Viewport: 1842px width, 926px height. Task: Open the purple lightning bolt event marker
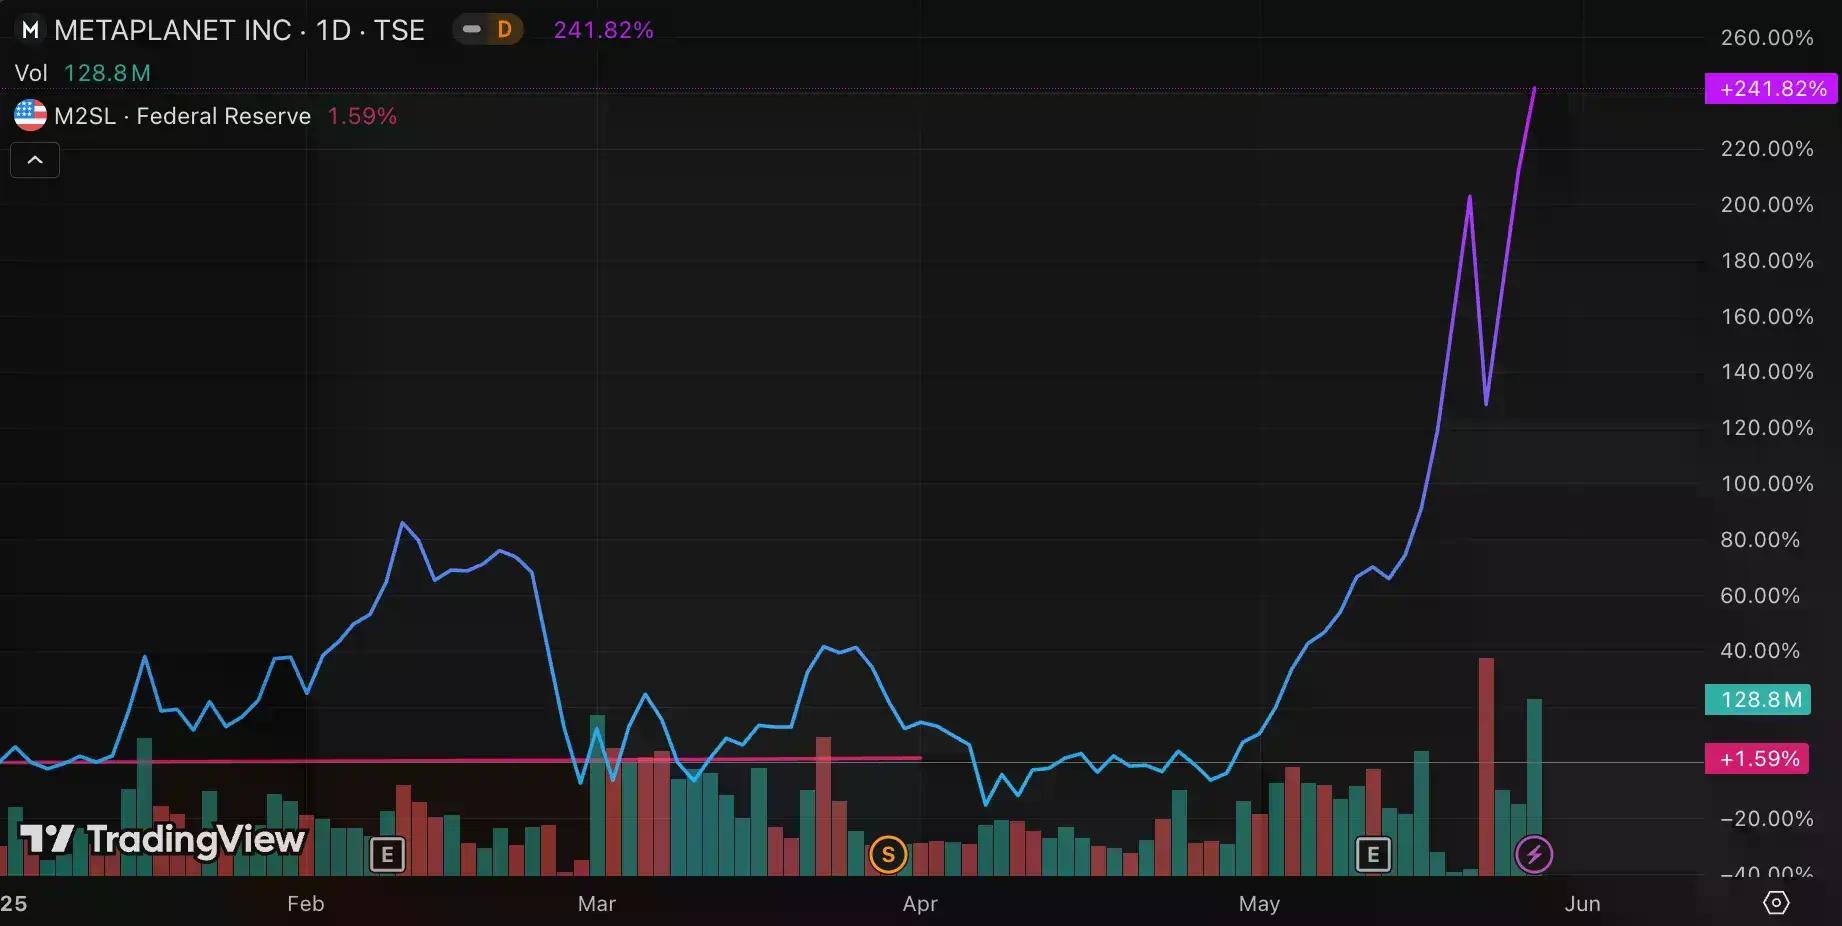coord(1534,855)
